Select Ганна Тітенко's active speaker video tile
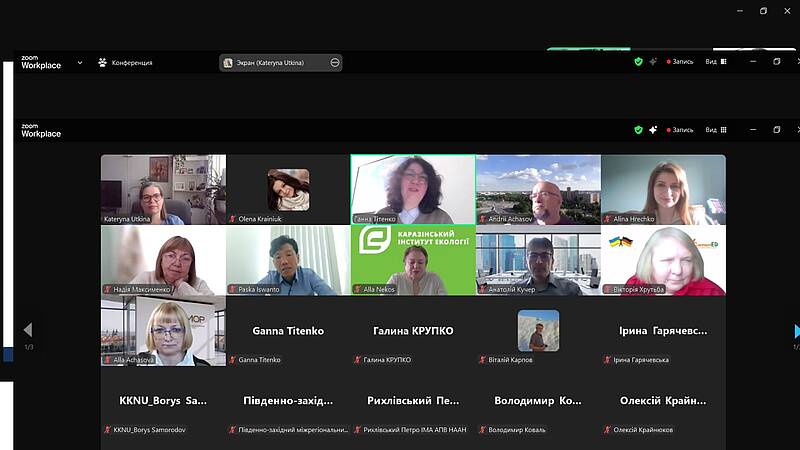Image resolution: width=800 pixels, height=450 pixels. point(412,189)
